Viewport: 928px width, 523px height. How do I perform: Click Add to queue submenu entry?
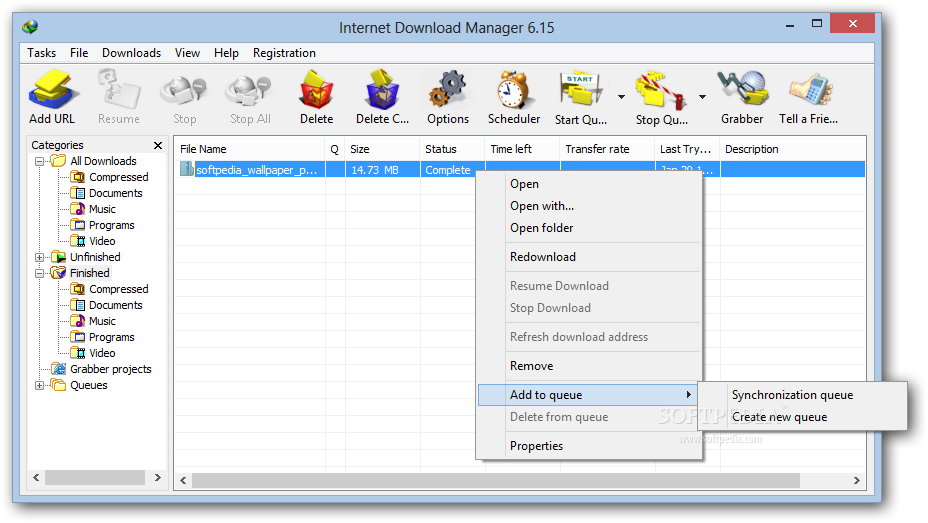tap(588, 395)
